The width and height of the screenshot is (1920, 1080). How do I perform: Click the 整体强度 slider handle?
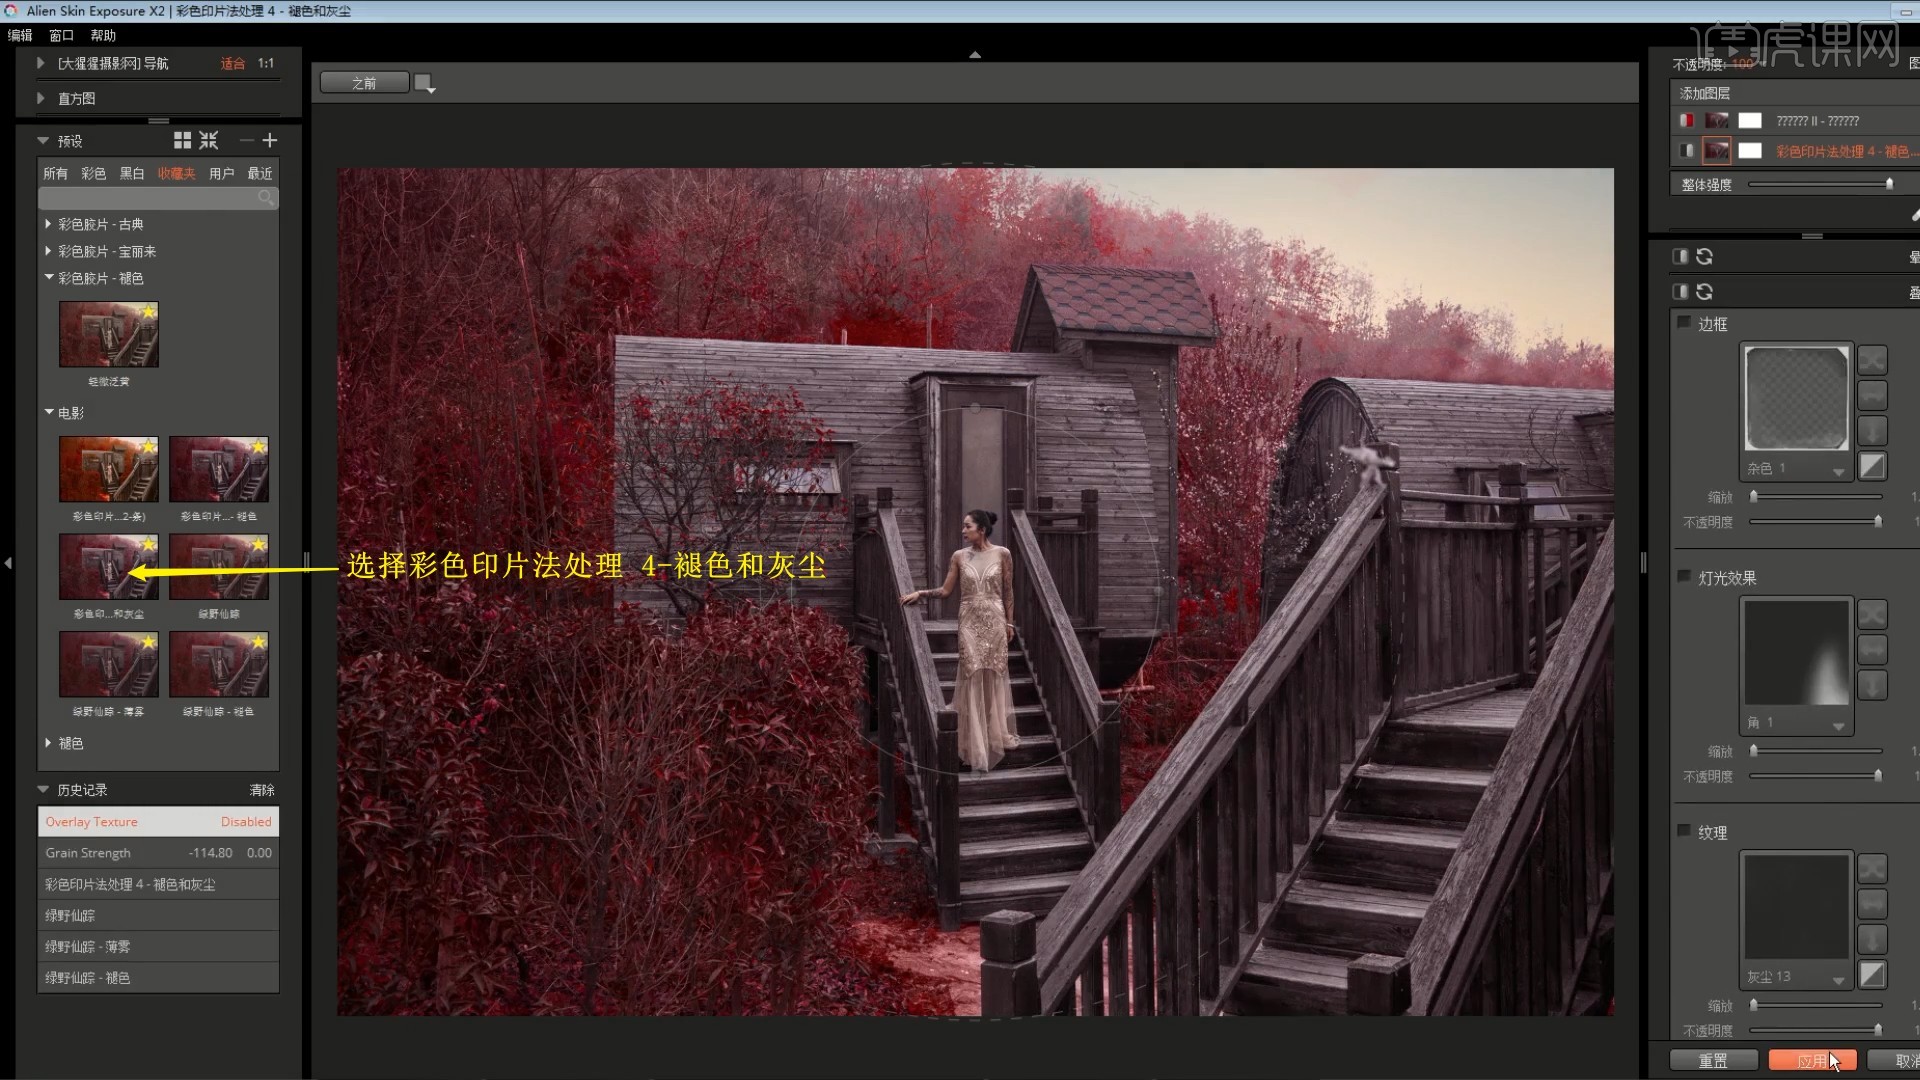(1889, 184)
